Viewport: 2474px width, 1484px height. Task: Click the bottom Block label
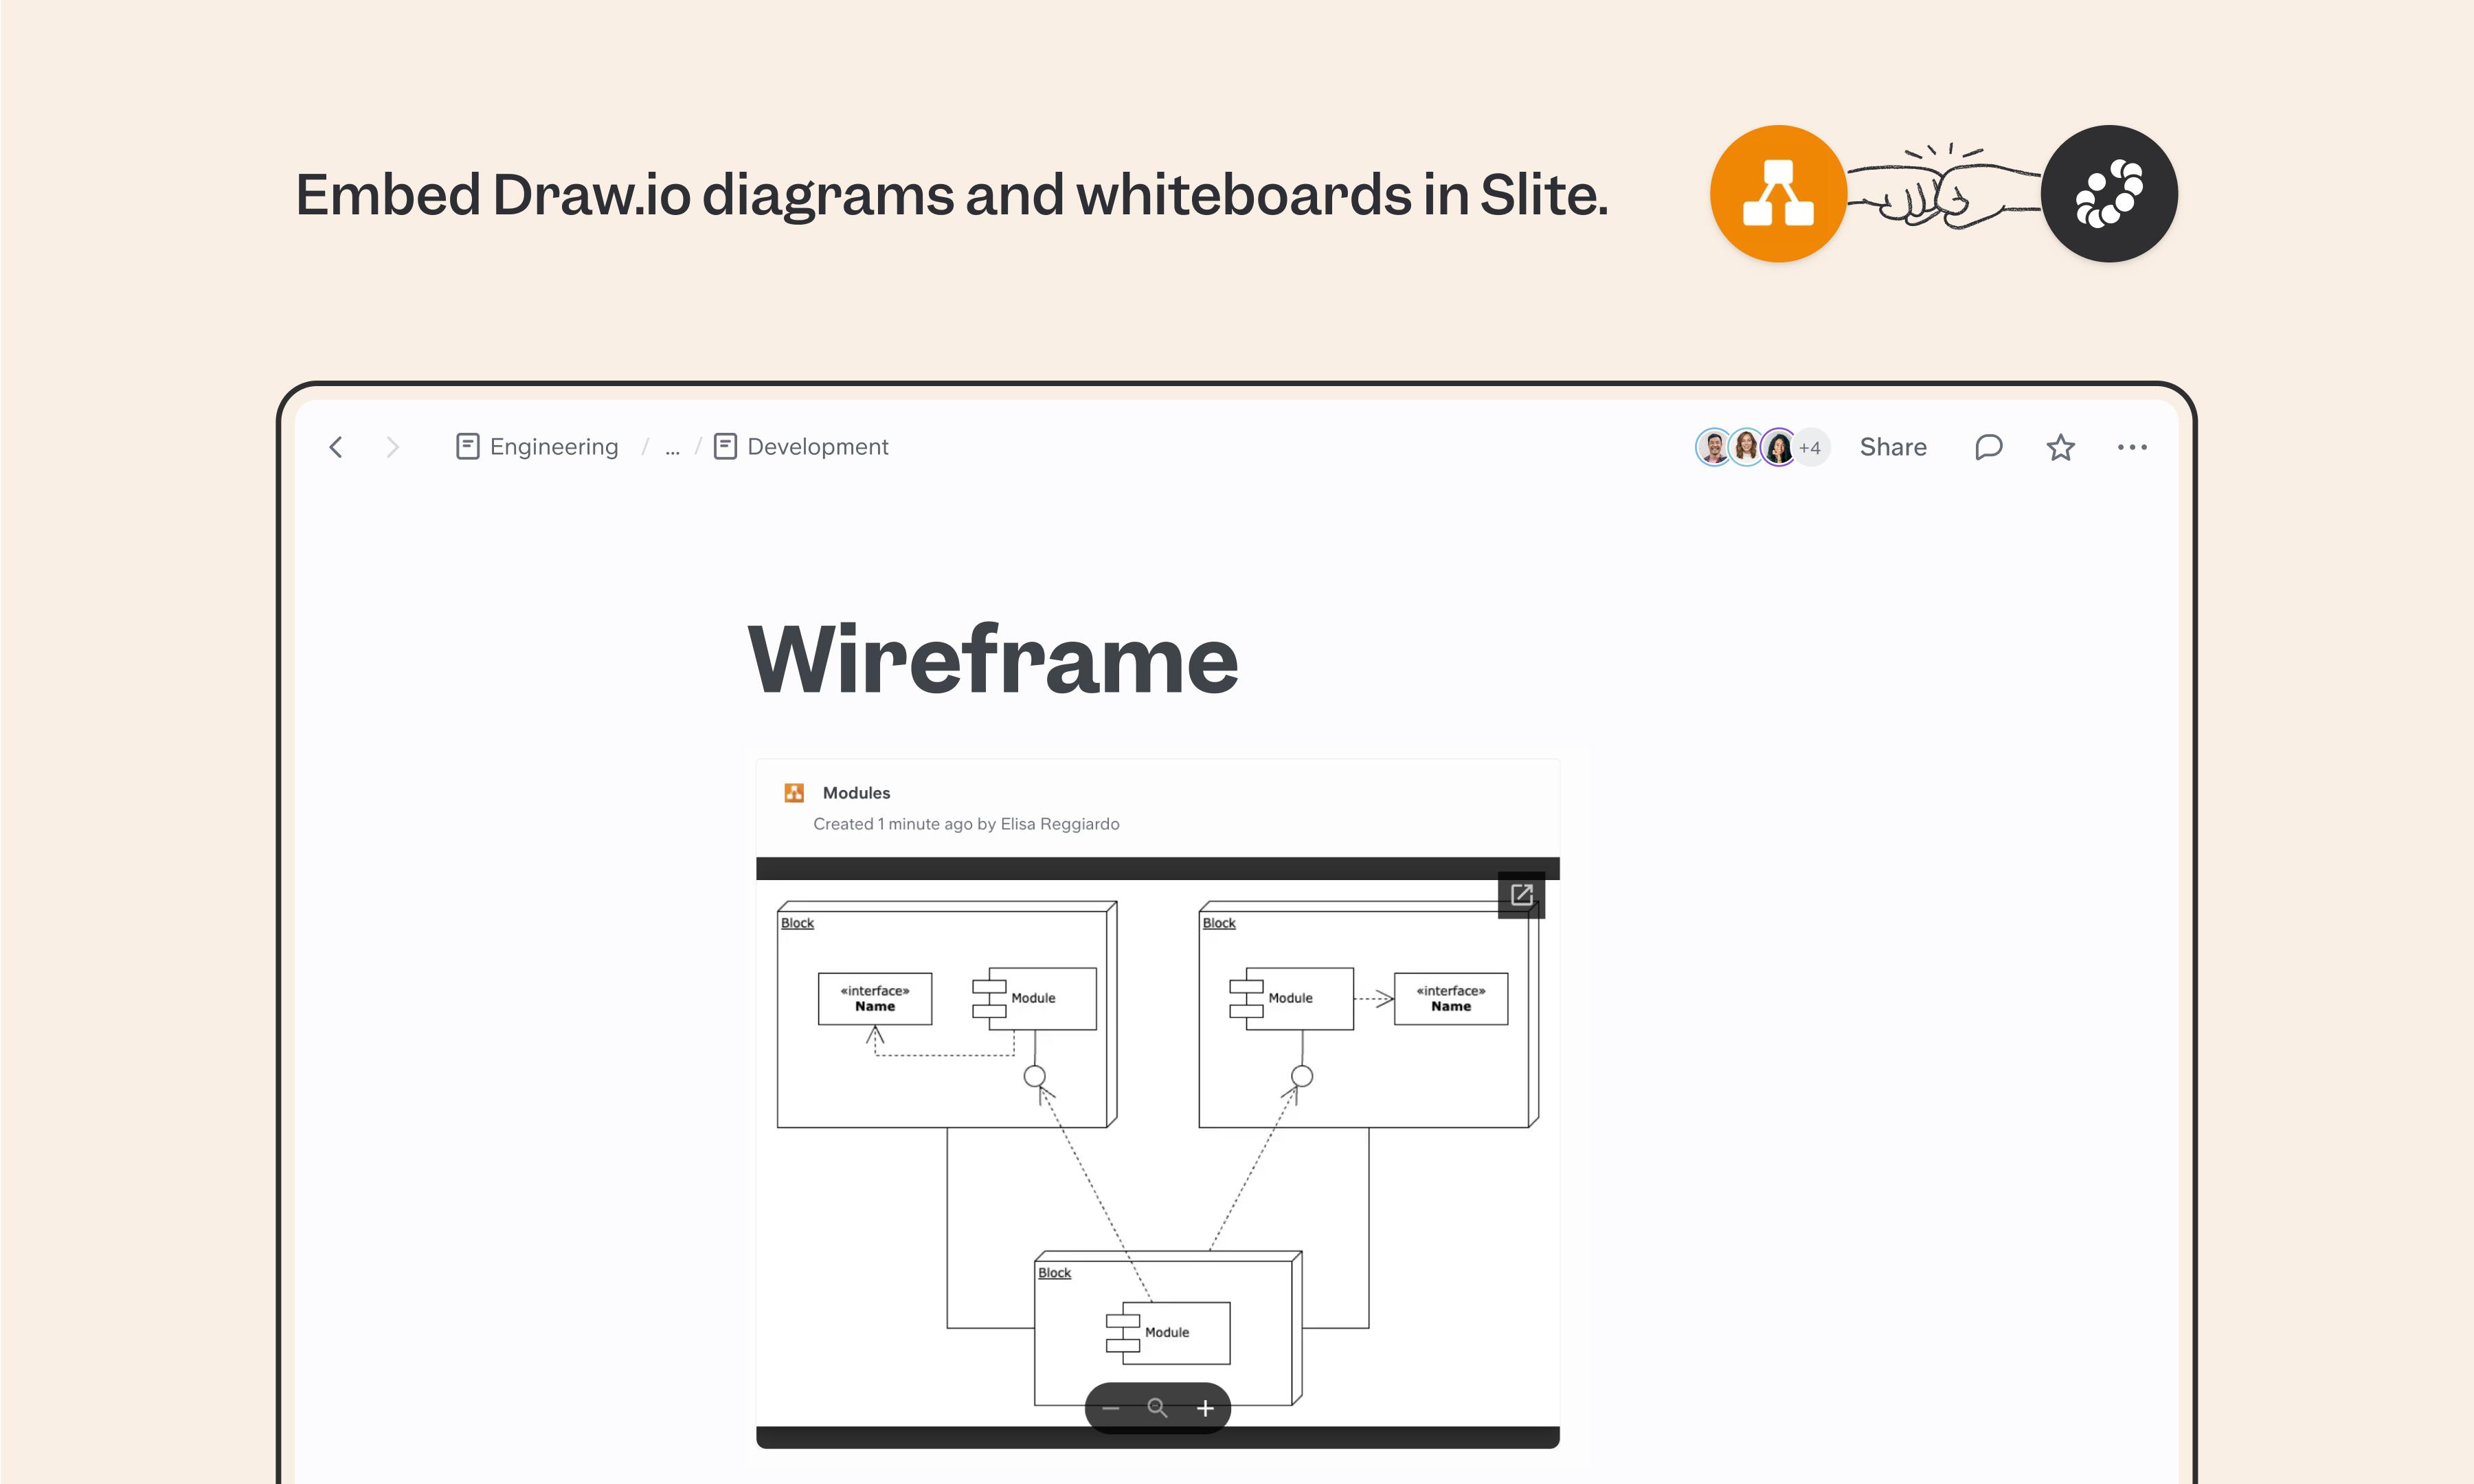tap(1054, 1273)
